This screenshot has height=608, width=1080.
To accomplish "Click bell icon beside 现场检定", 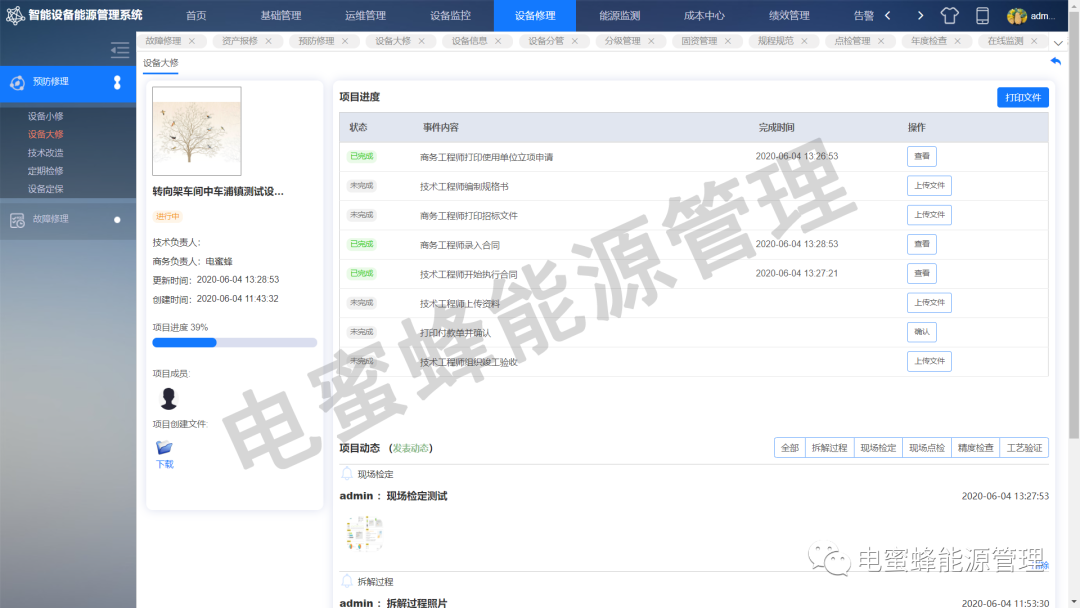I will tap(347, 474).
